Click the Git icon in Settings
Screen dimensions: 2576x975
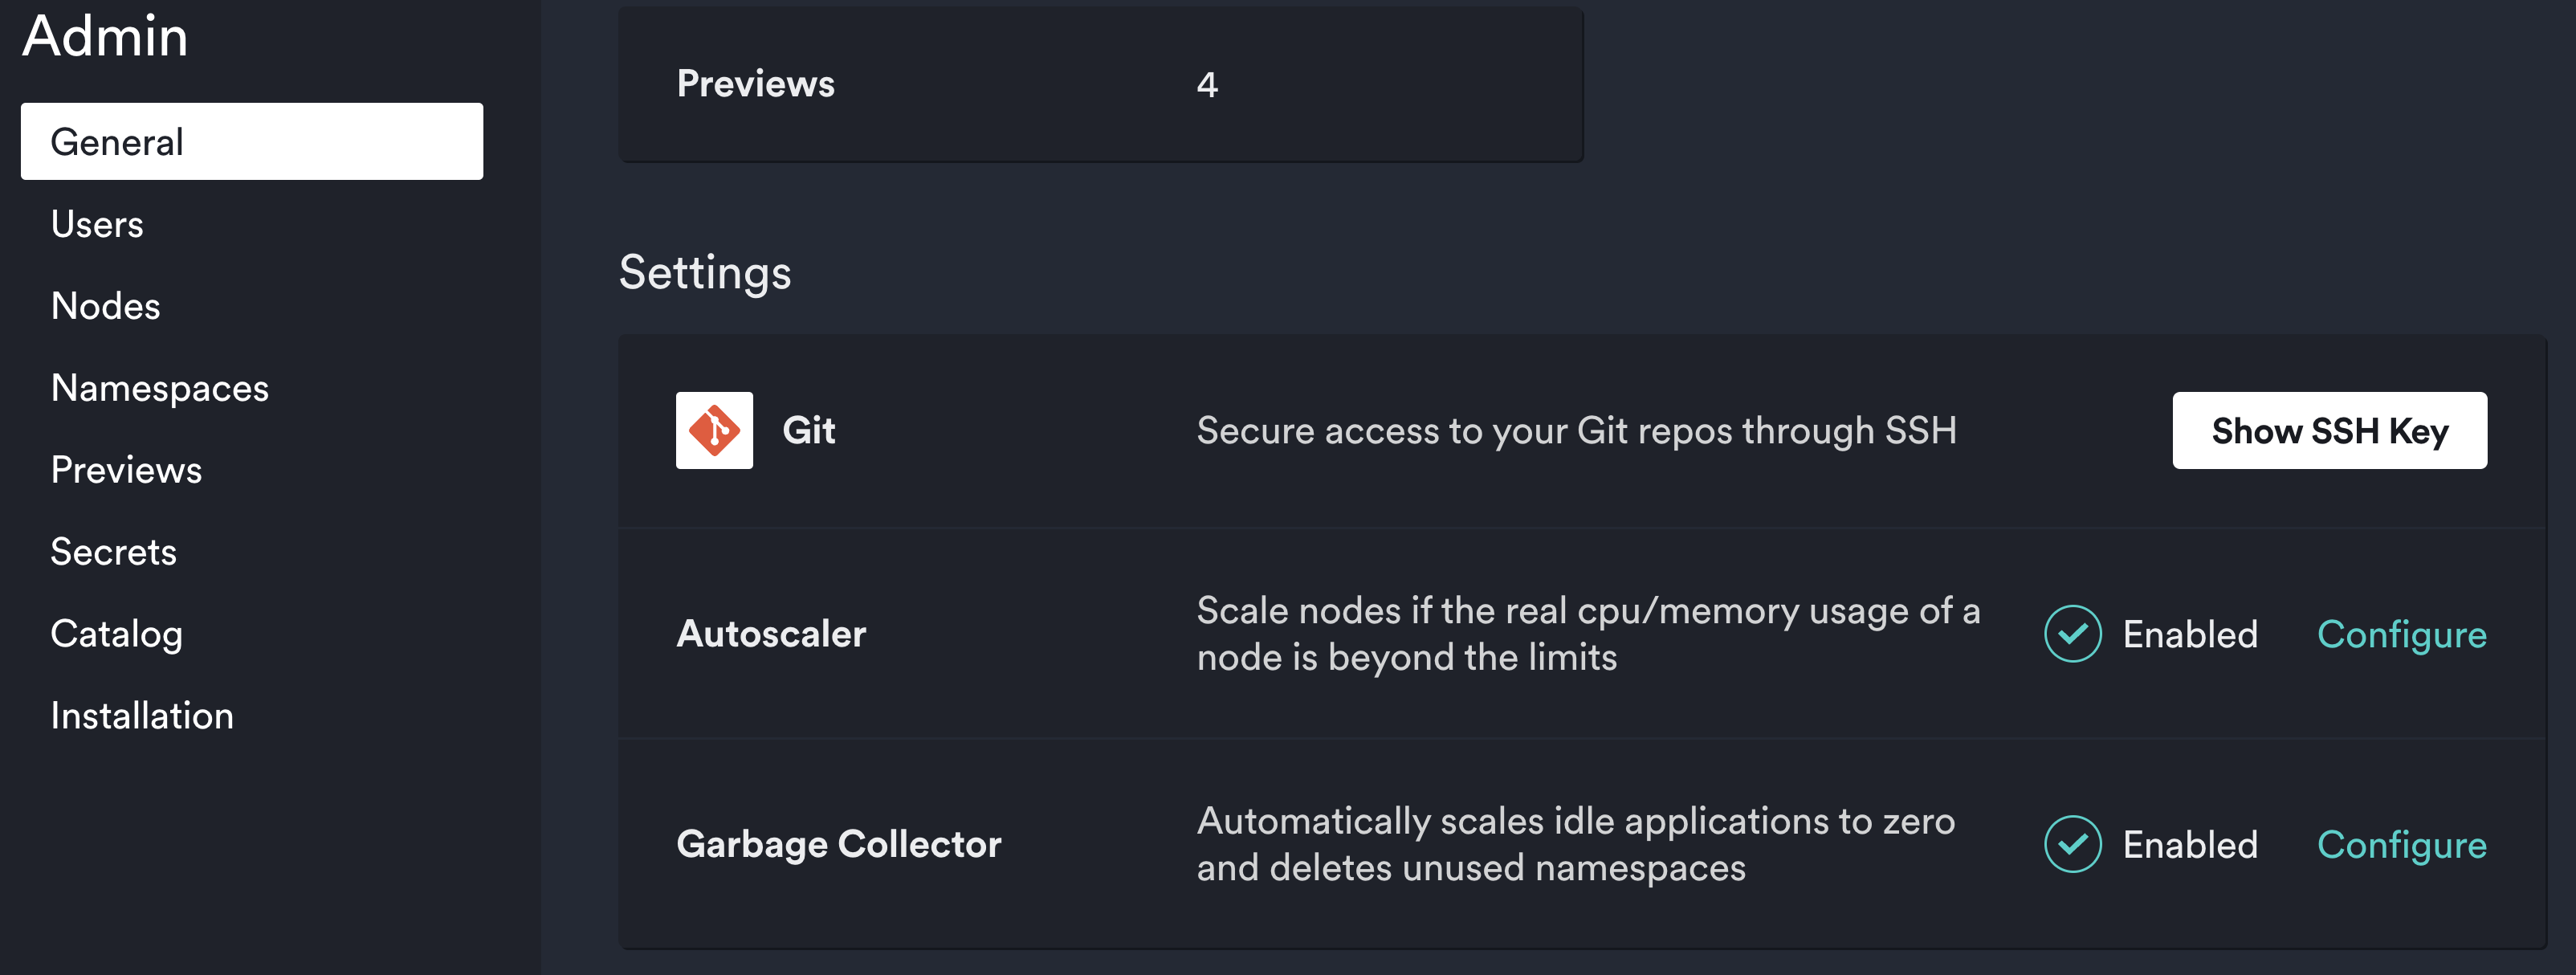(713, 430)
